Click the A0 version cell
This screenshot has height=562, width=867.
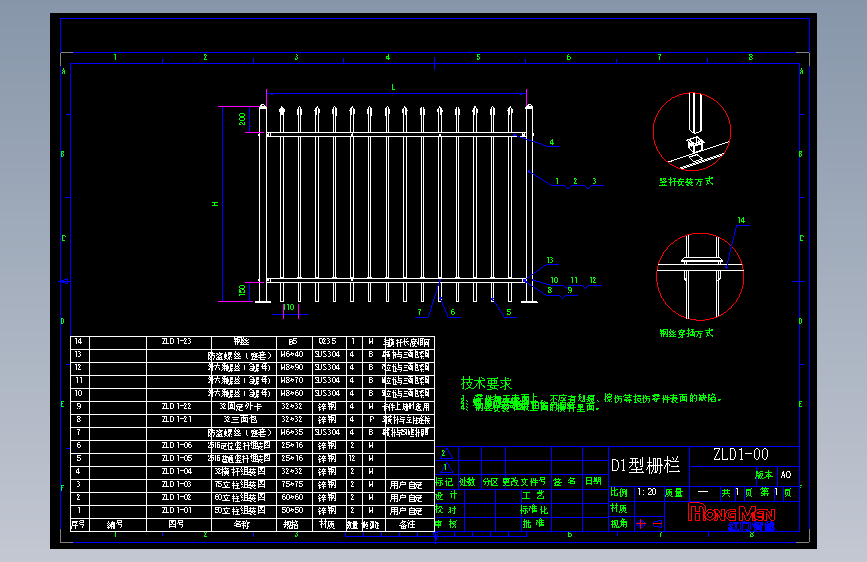[x=786, y=475]
